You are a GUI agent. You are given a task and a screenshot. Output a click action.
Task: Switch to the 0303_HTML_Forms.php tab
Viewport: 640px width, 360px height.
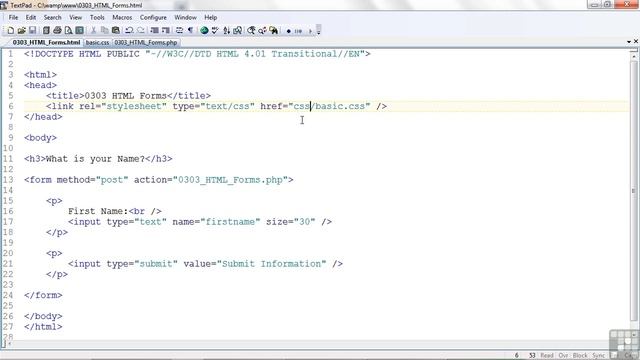[x=146, y=42]
